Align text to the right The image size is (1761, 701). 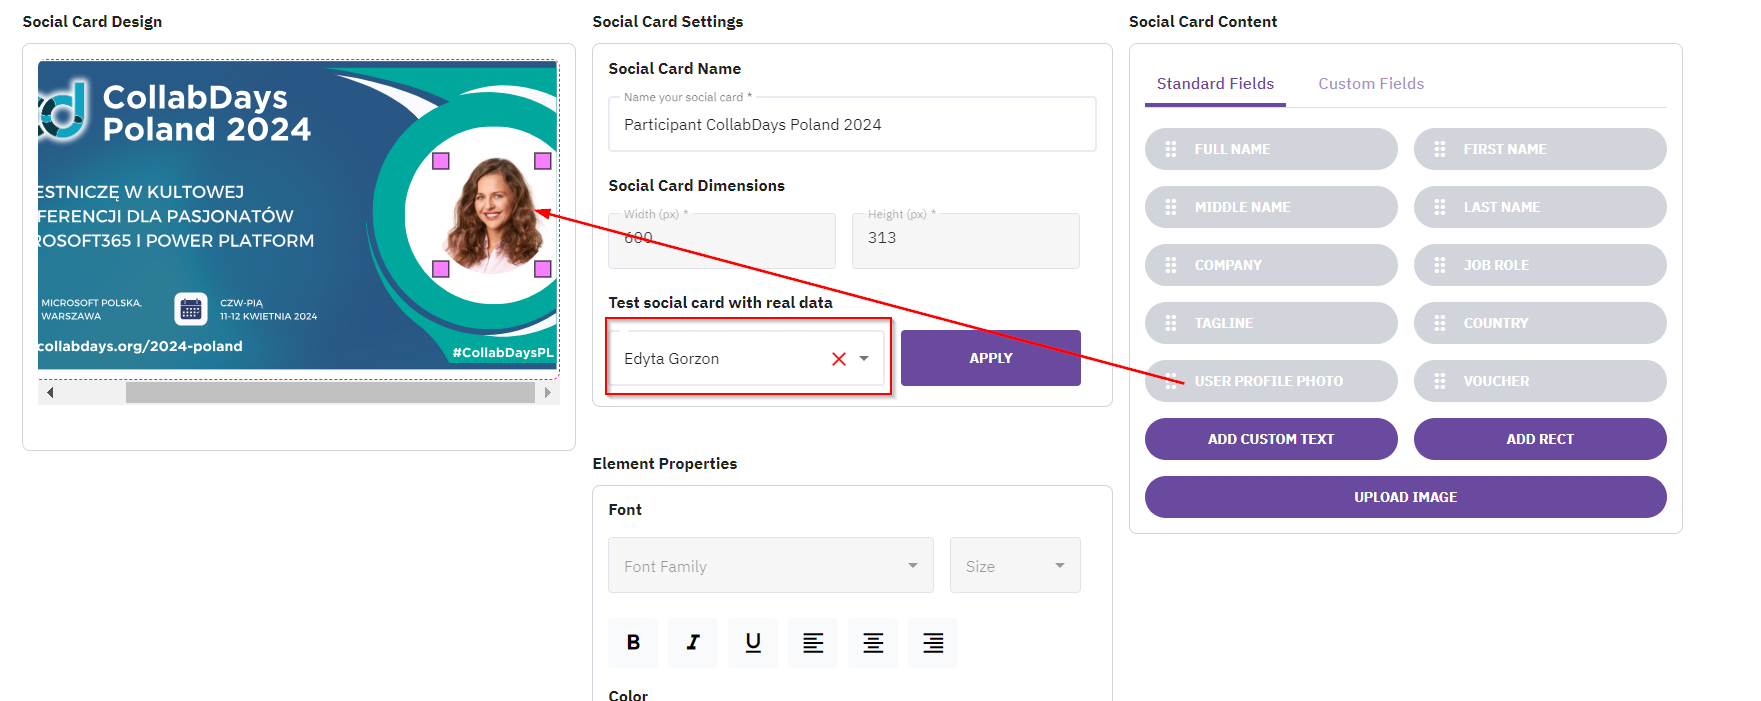[933, 642]
